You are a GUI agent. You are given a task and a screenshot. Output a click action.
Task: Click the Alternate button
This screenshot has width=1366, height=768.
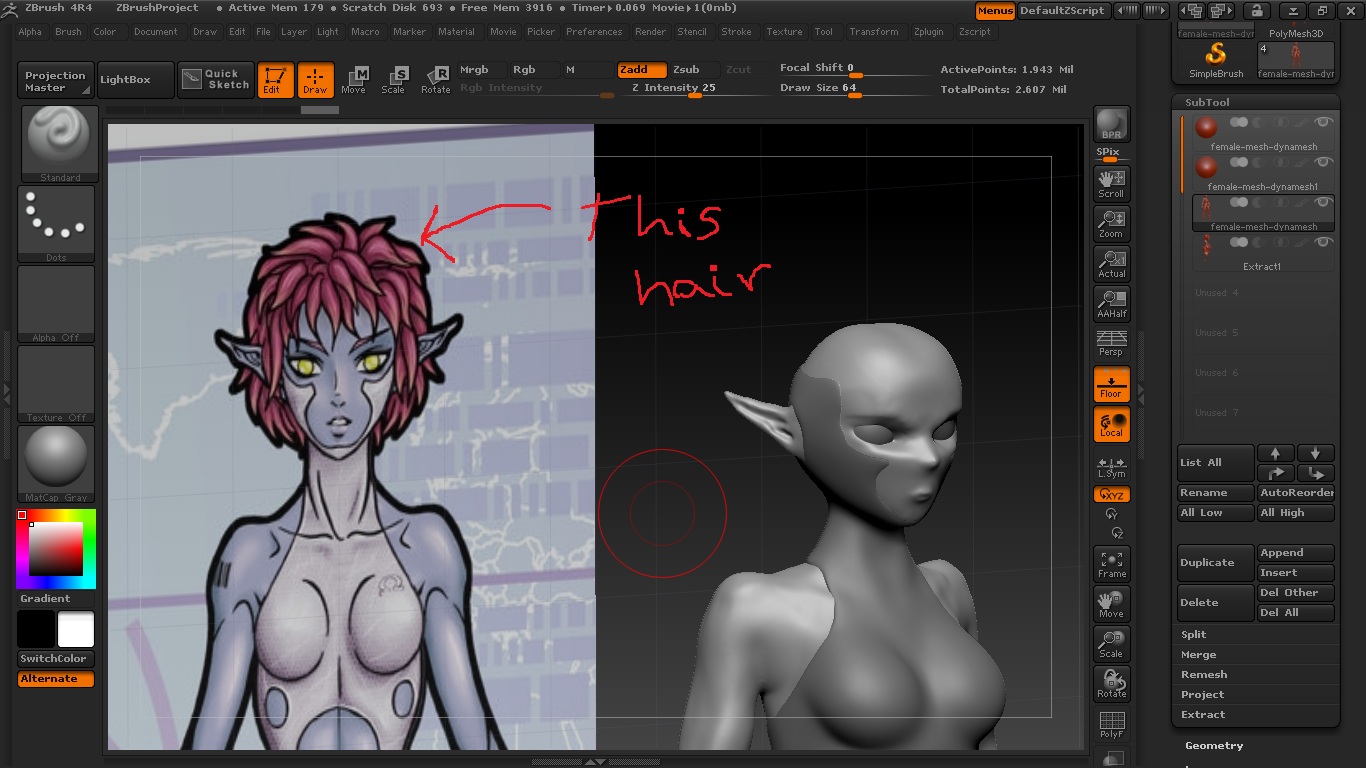click(56, 678)
